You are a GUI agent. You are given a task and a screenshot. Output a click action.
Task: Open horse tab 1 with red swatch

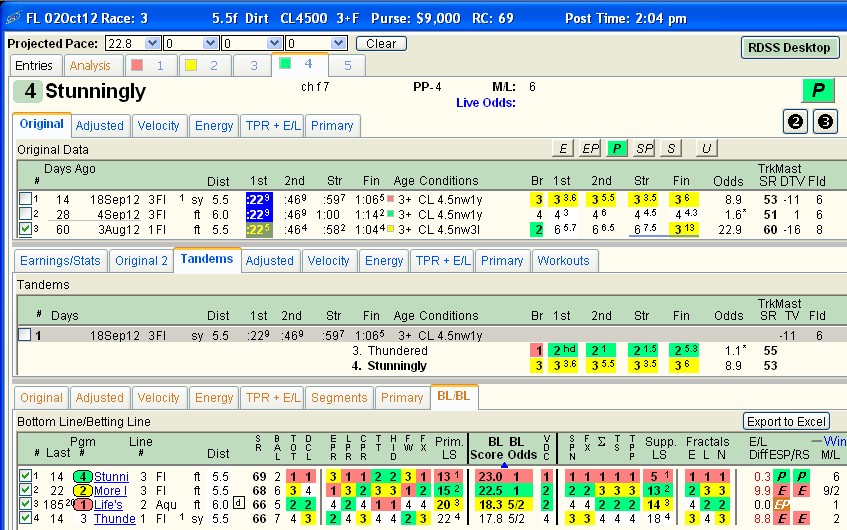pos(149,65)
